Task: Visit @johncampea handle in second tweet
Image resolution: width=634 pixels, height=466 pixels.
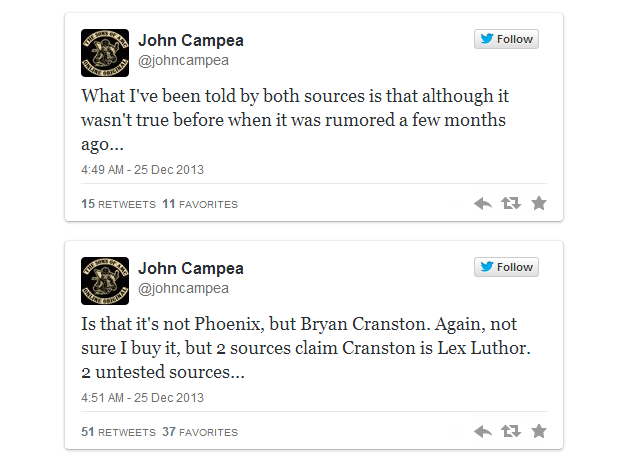Action: click(183, 289)
